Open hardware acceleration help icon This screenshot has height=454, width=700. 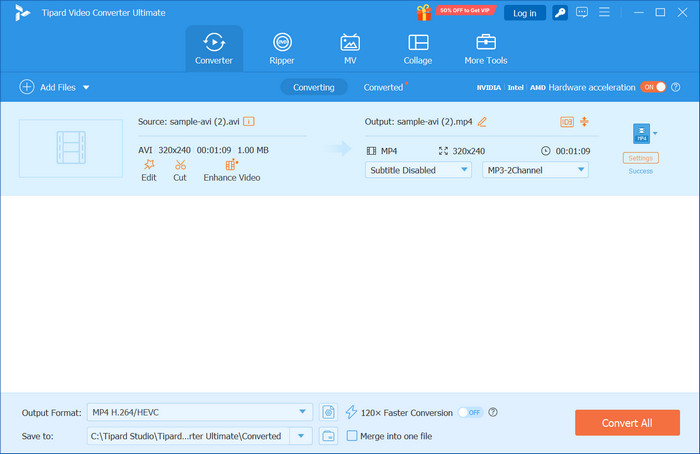coord(676,87)
